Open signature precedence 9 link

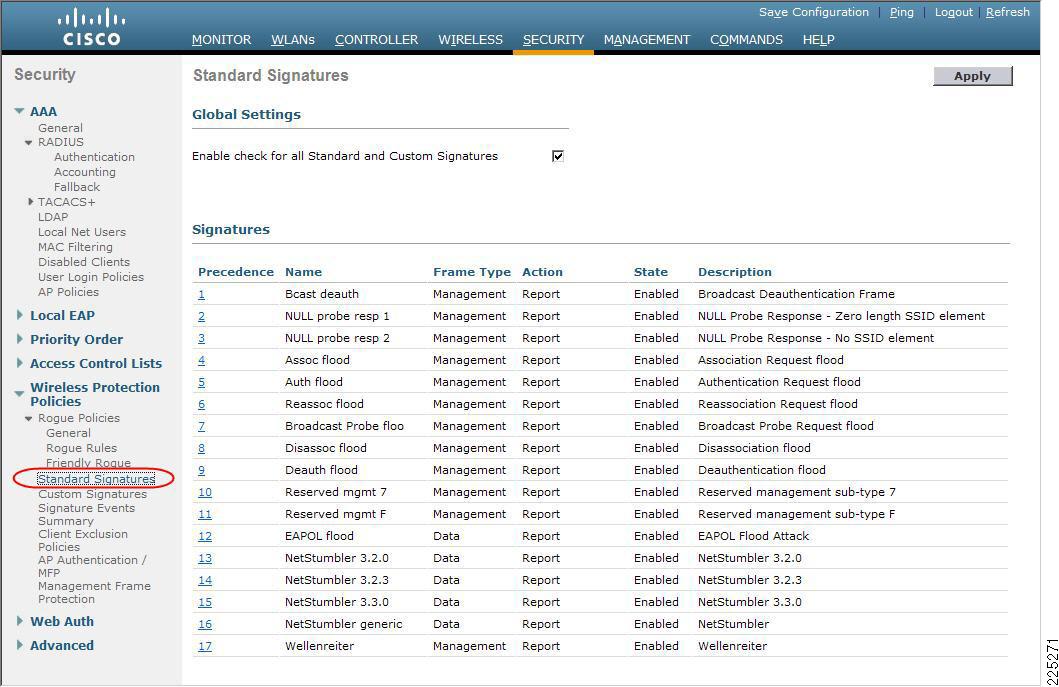[201, 470]
